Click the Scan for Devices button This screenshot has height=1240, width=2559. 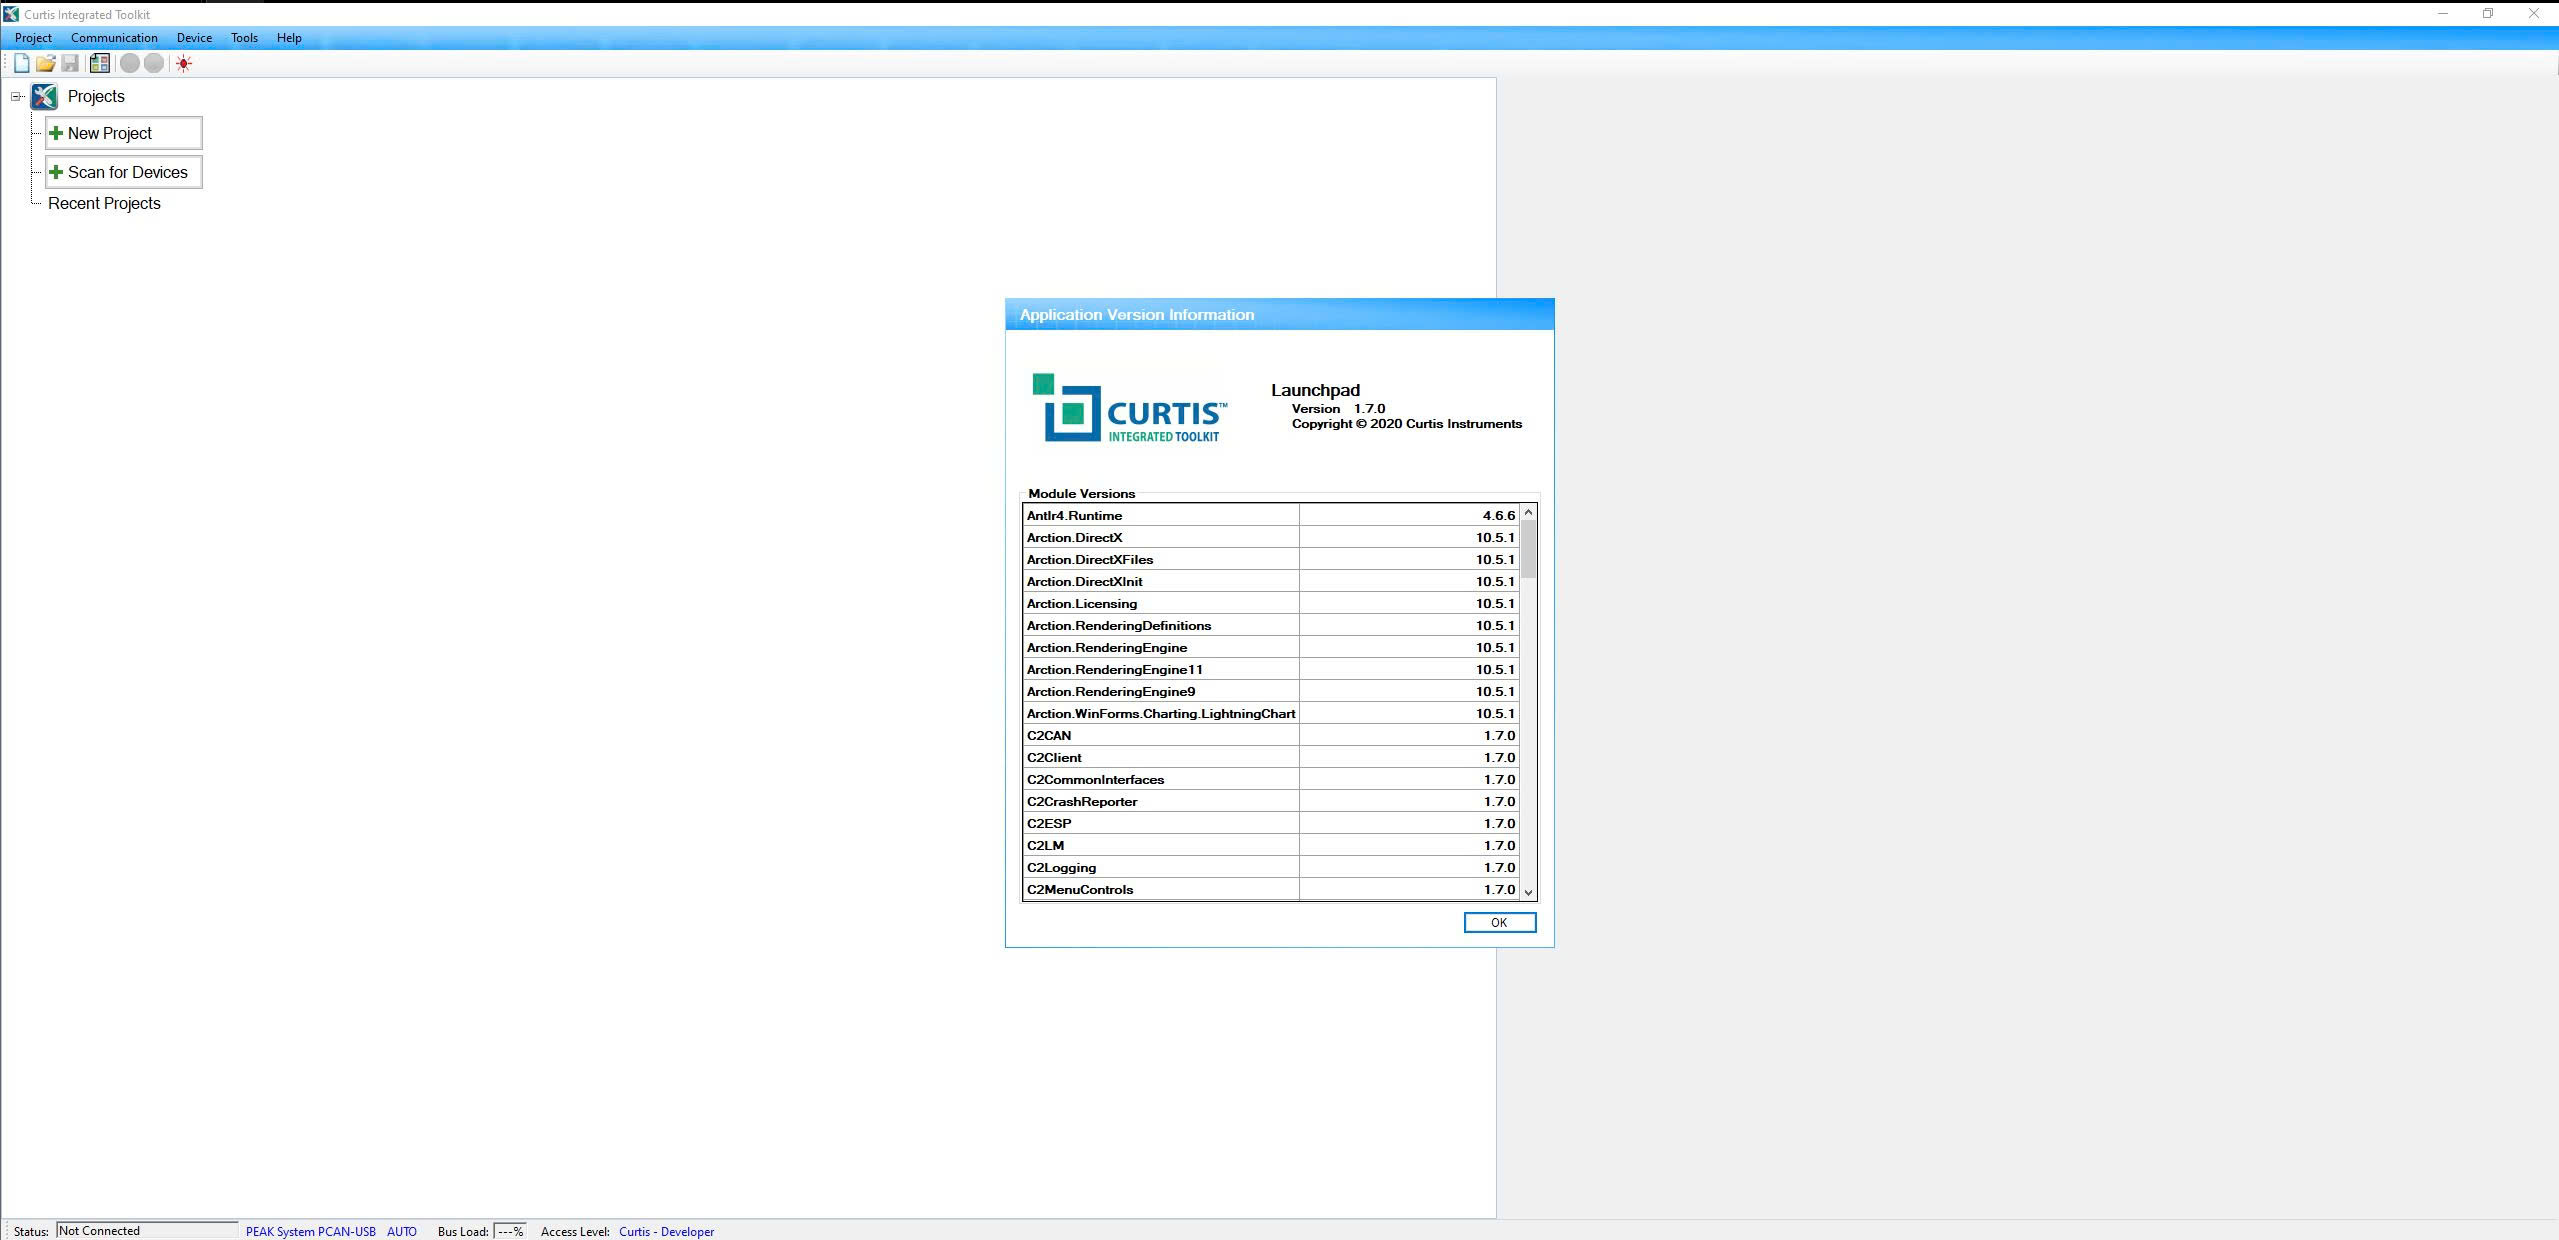click(124, 172)
